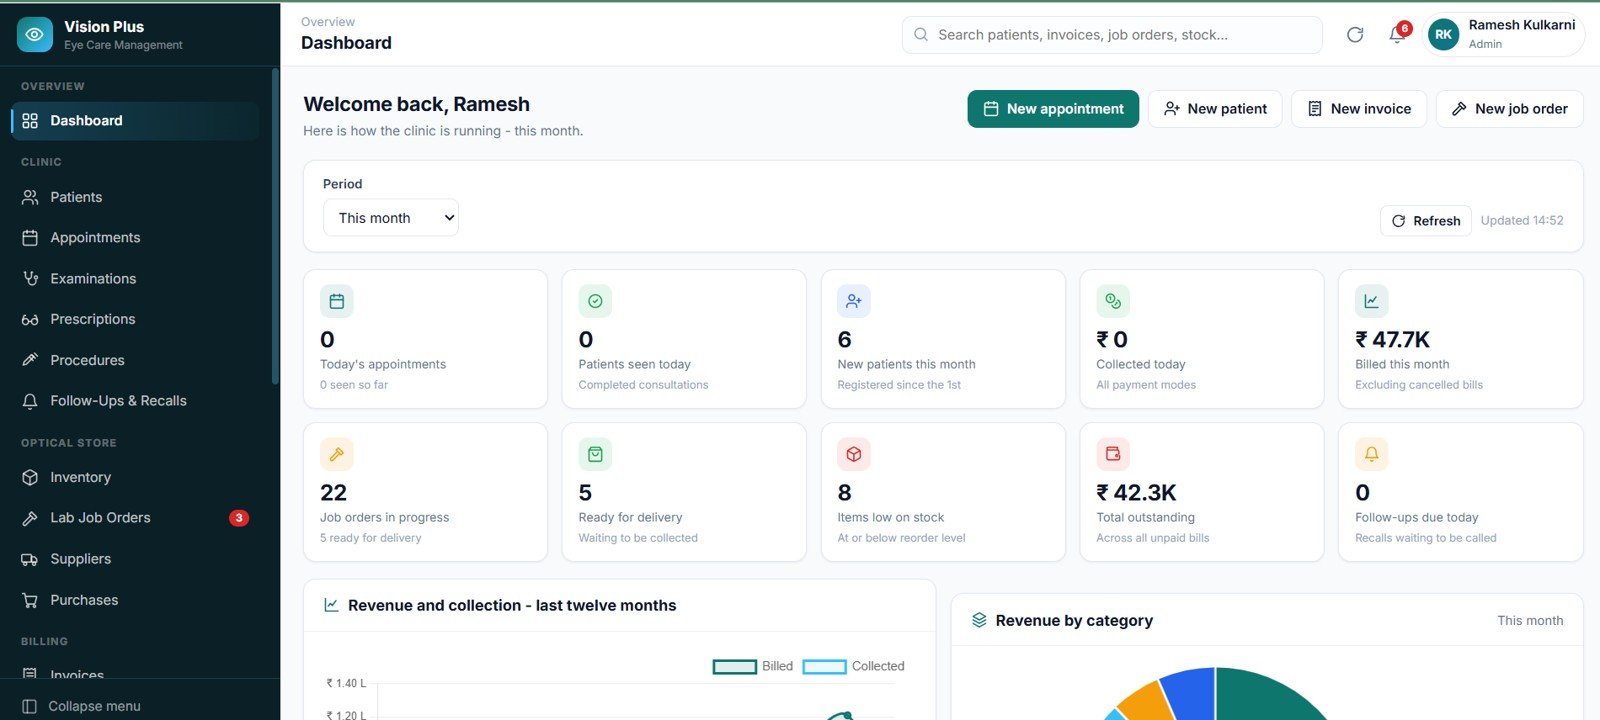
Task: Click the Job orders in progress icon
Action: pyautogui.click(x=337, y=454)
